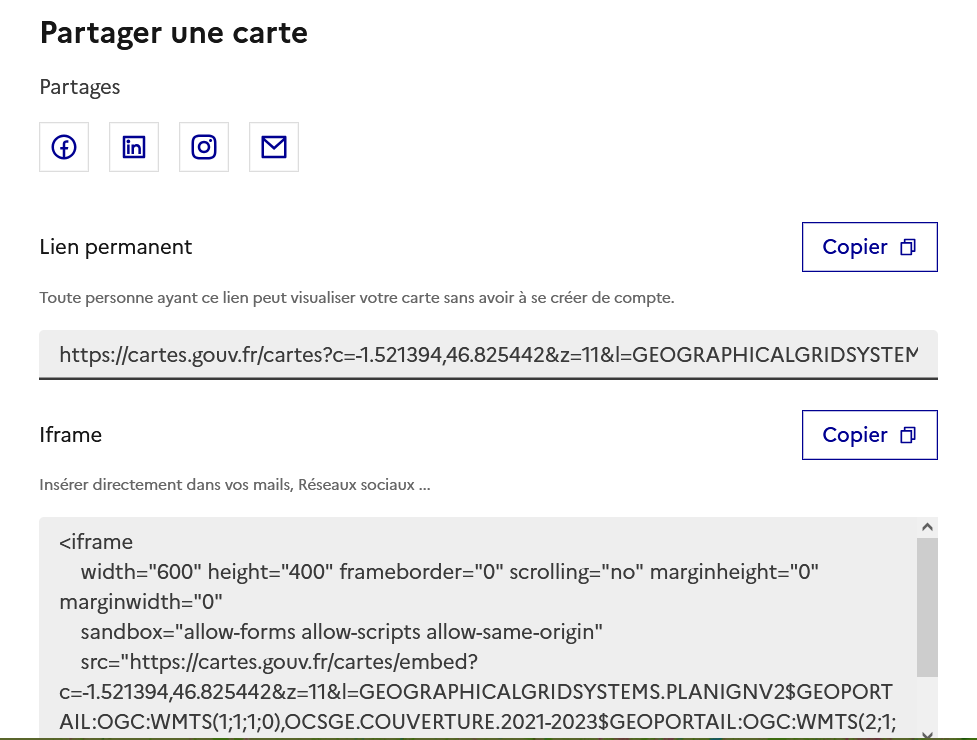Share the map by email

[273, 146]
